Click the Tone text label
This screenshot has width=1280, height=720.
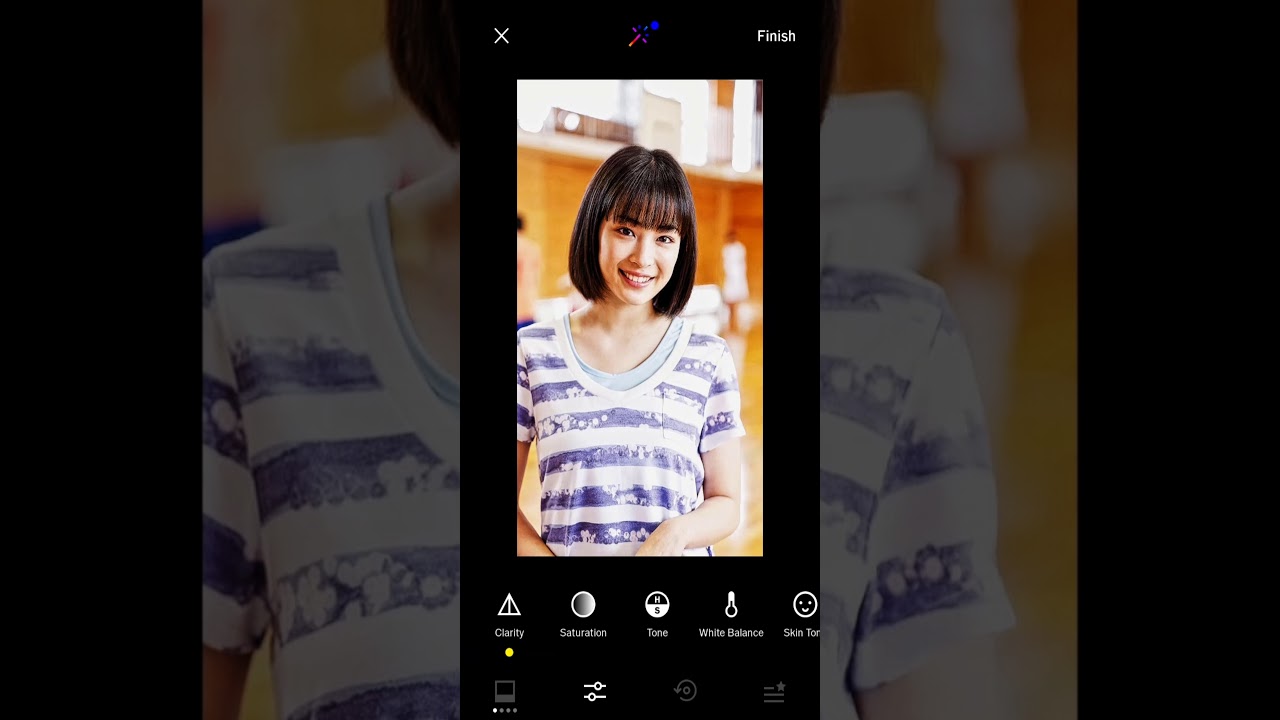[x=657, y=633]
